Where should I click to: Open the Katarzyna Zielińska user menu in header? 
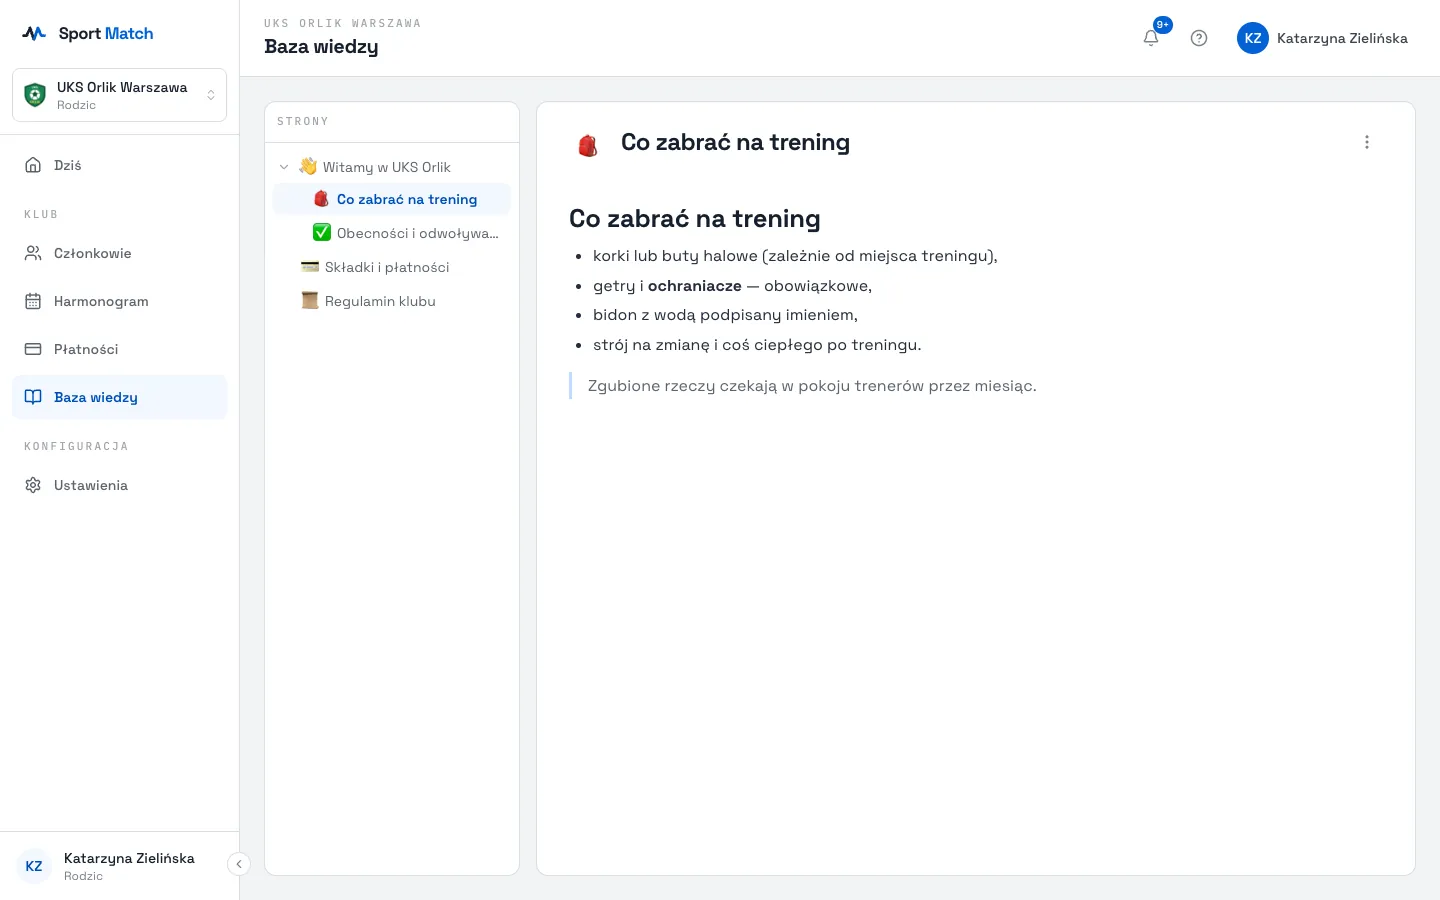[x=1322, y=38]
